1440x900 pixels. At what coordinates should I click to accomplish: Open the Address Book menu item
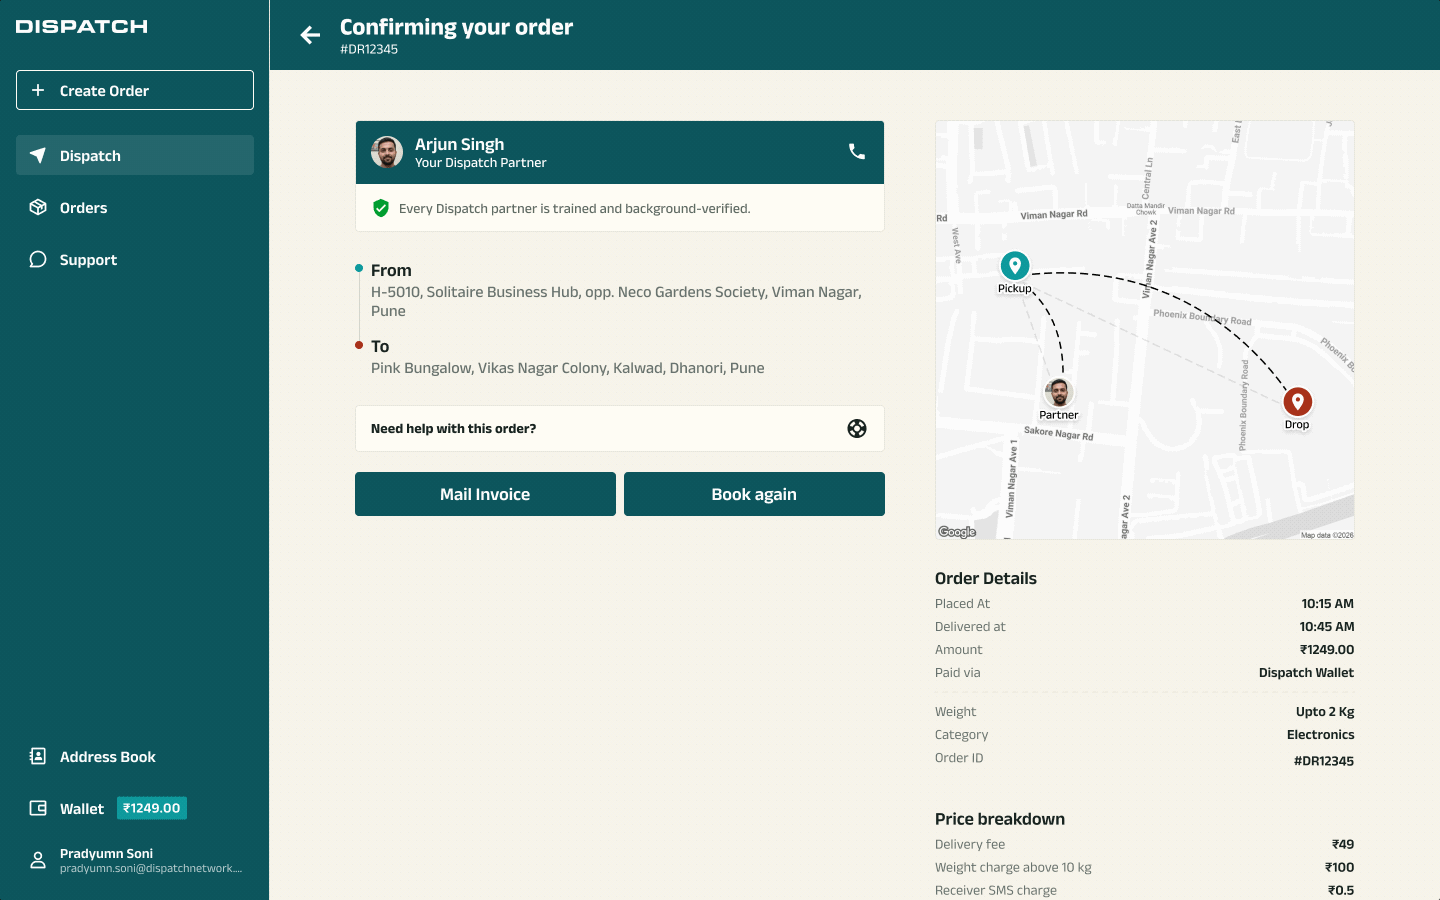[135, 756]
